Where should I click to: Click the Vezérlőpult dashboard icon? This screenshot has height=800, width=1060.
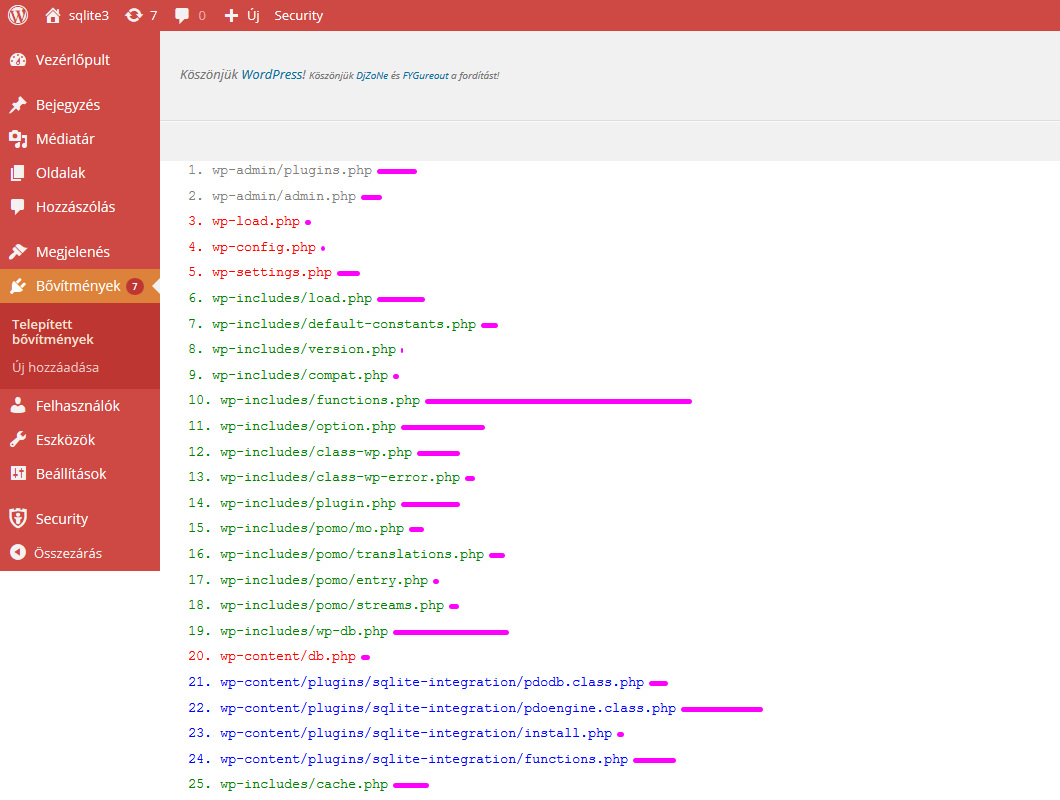(18, 60)
